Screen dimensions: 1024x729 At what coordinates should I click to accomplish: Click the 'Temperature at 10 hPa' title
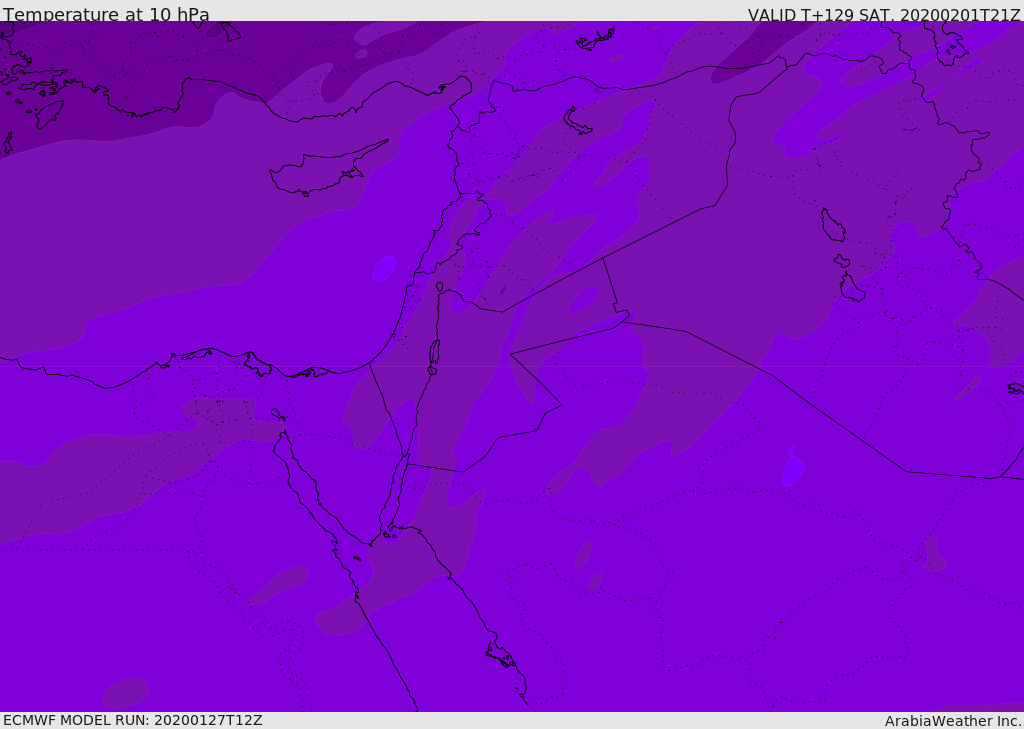click(106, 14)
